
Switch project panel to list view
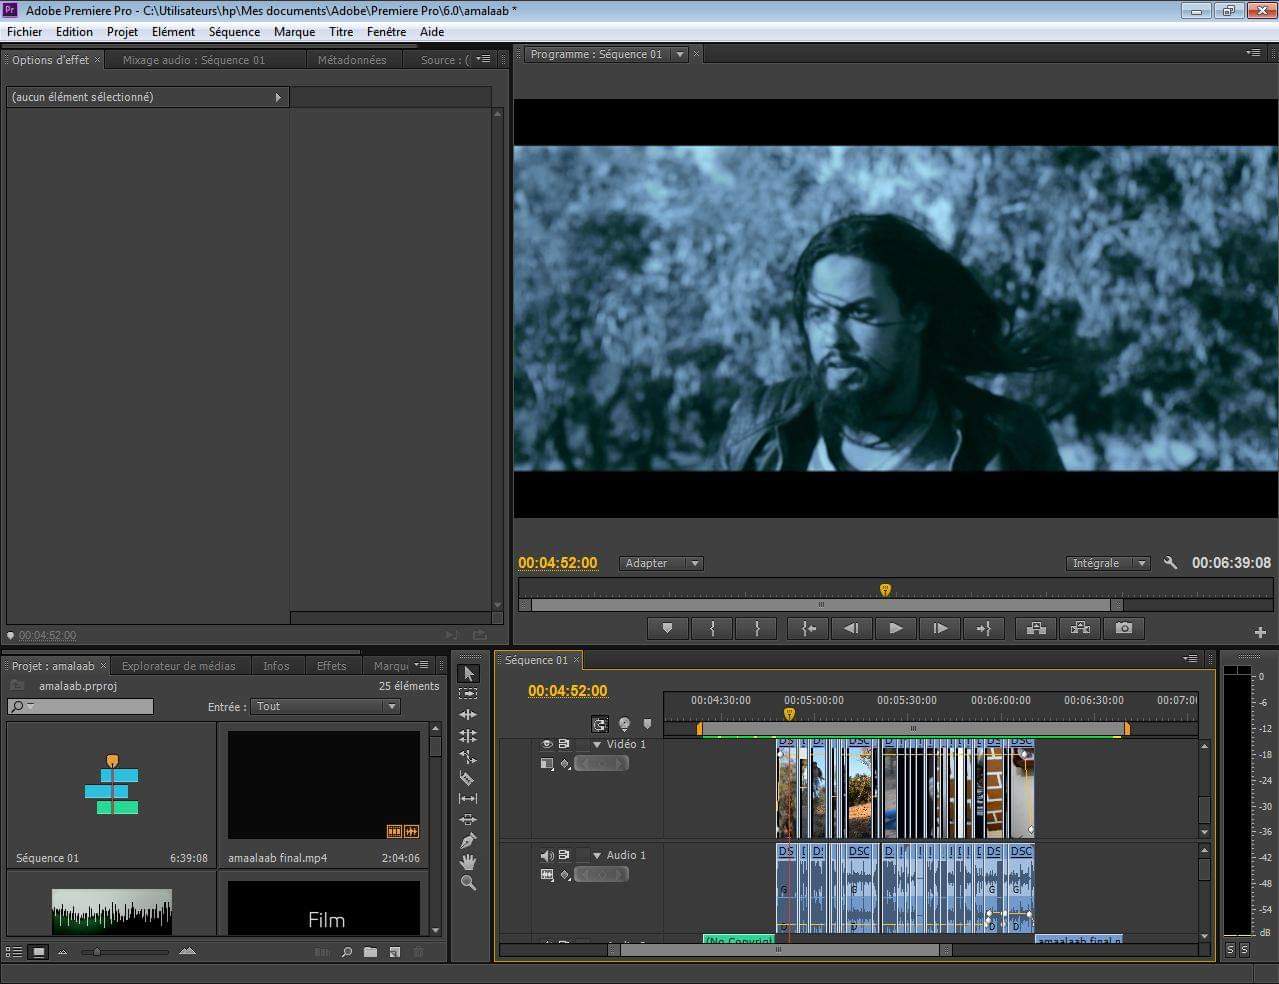(x=15, y=952)
